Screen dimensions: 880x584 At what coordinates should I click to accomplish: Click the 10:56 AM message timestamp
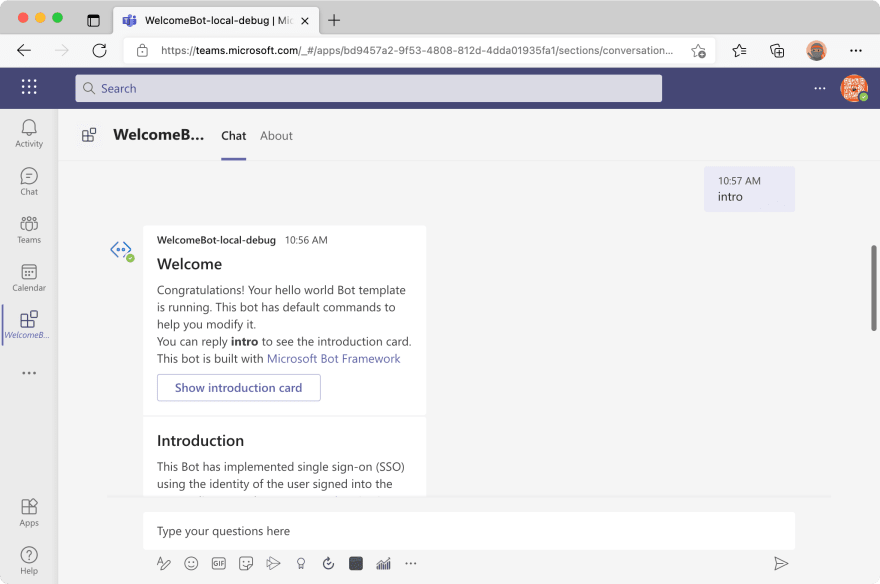[x=306, y=240]
